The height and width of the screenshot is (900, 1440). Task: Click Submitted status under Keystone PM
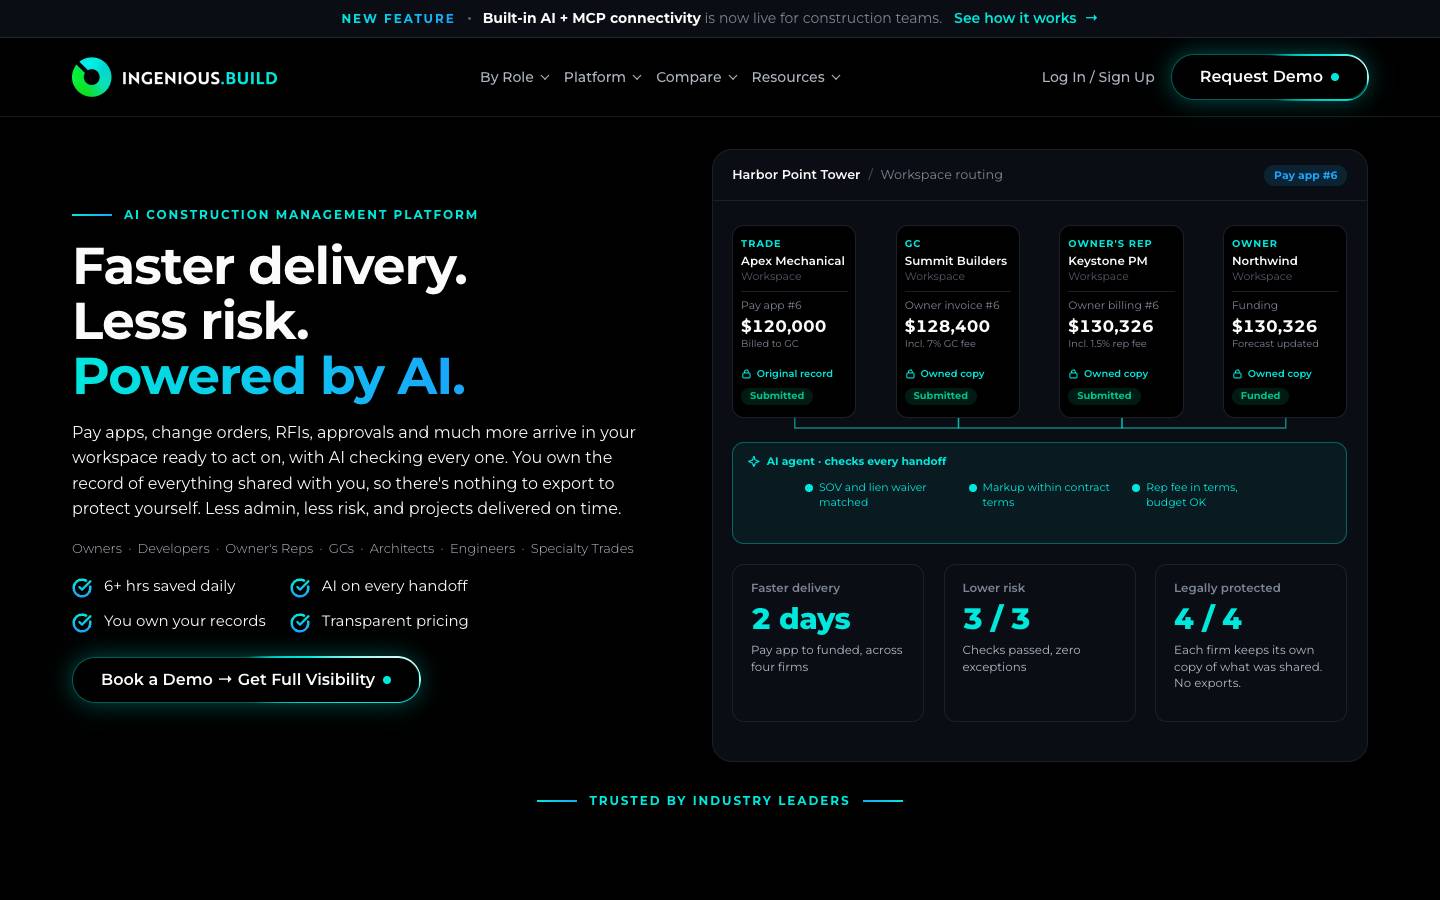click(1104, 396)
